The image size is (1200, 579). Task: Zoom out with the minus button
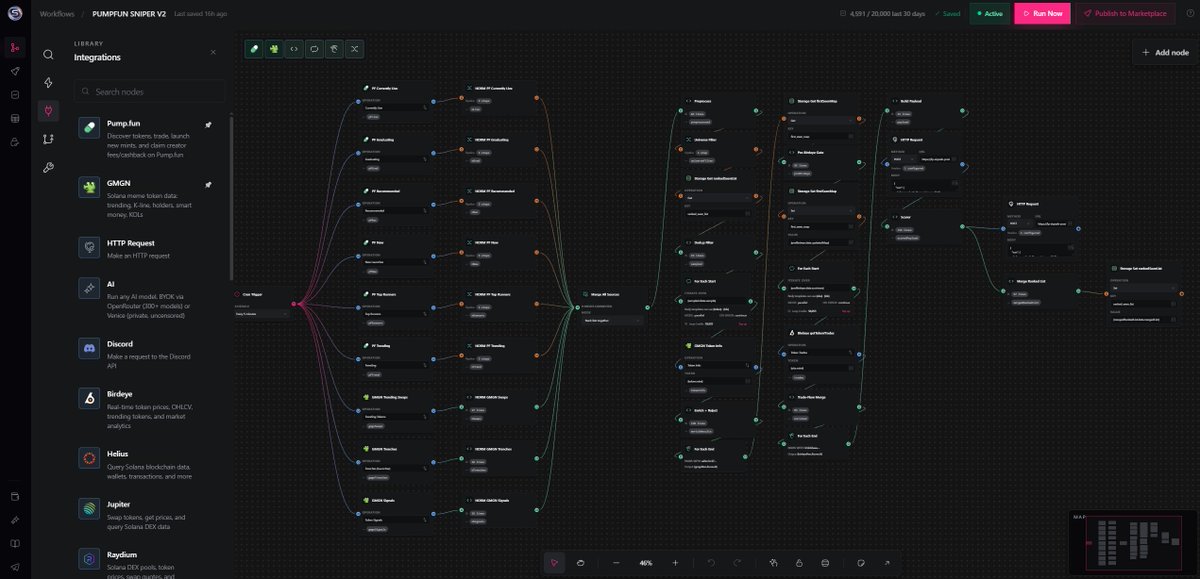(616, 563)
